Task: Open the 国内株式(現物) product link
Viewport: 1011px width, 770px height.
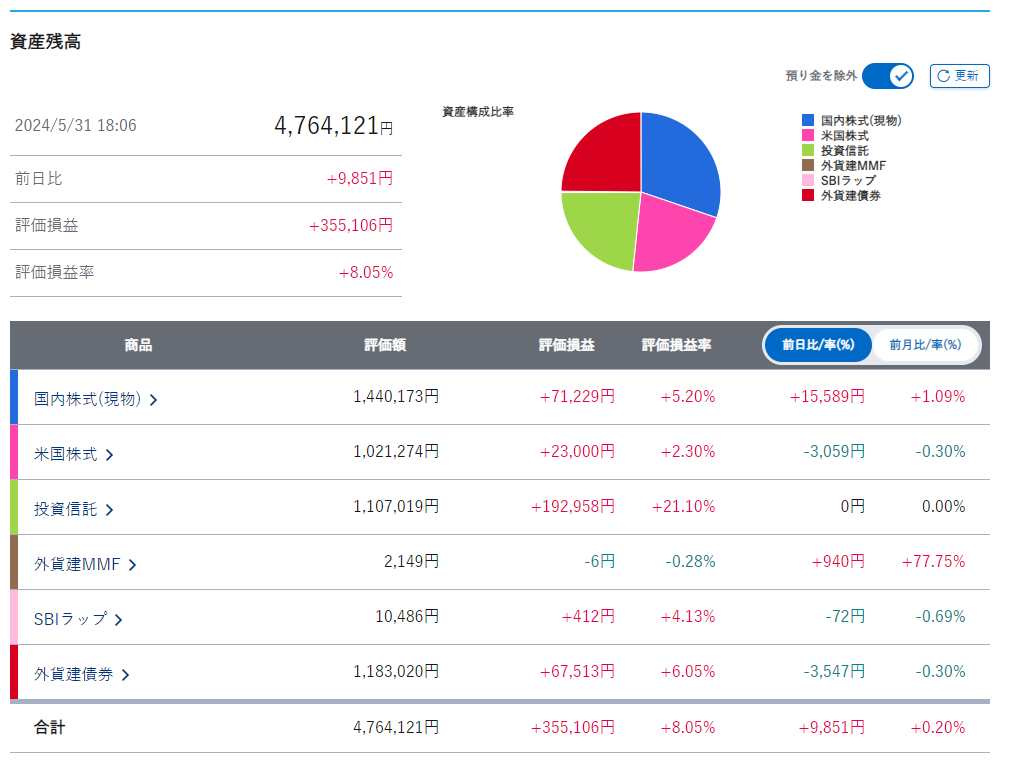Action: tap(87, 398)
